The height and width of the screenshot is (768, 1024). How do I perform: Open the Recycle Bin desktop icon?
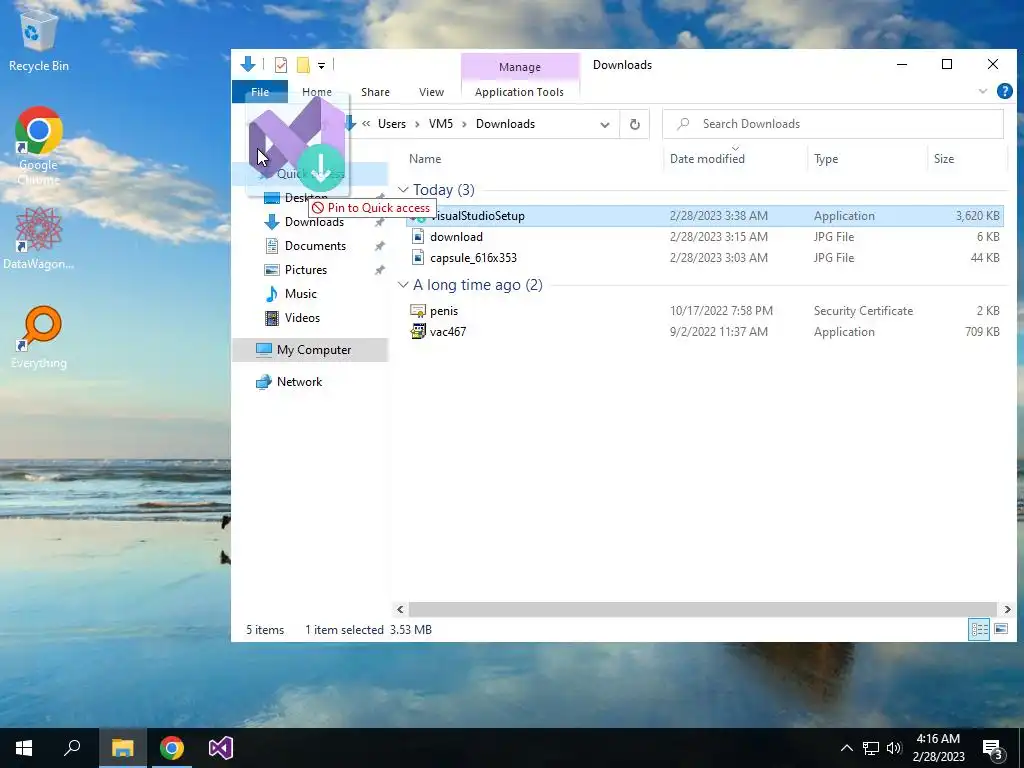39,41
